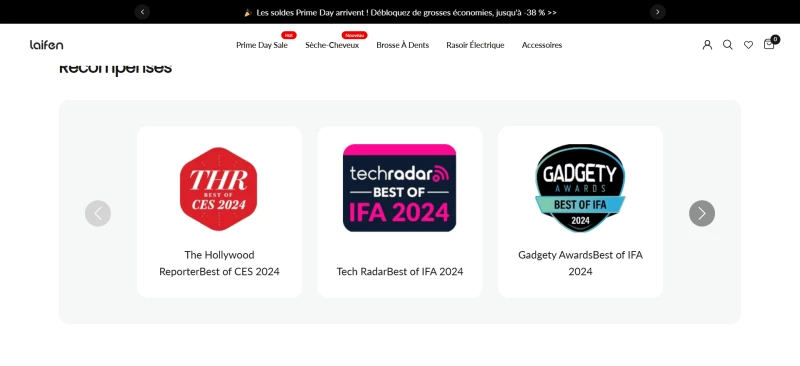Slide awards carousel to previous
800x366 pixels.
(x=98, y=213)
